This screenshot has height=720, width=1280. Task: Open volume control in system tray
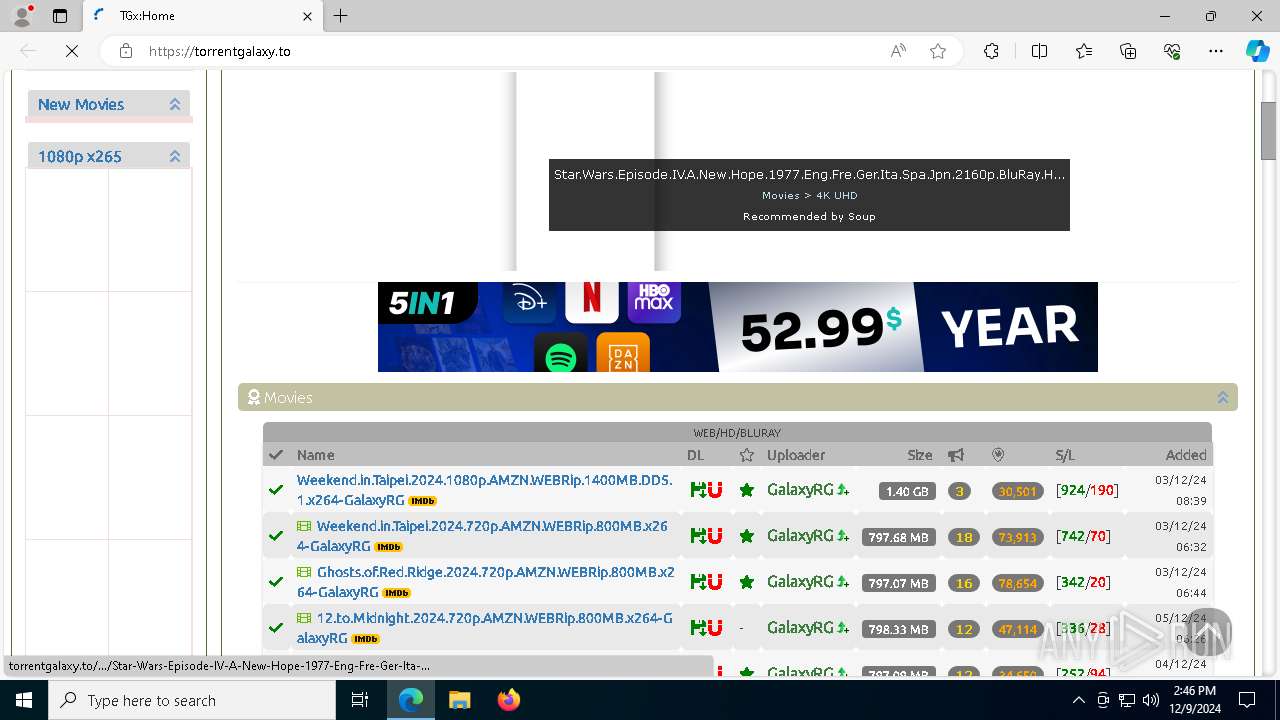[1151, 700]
